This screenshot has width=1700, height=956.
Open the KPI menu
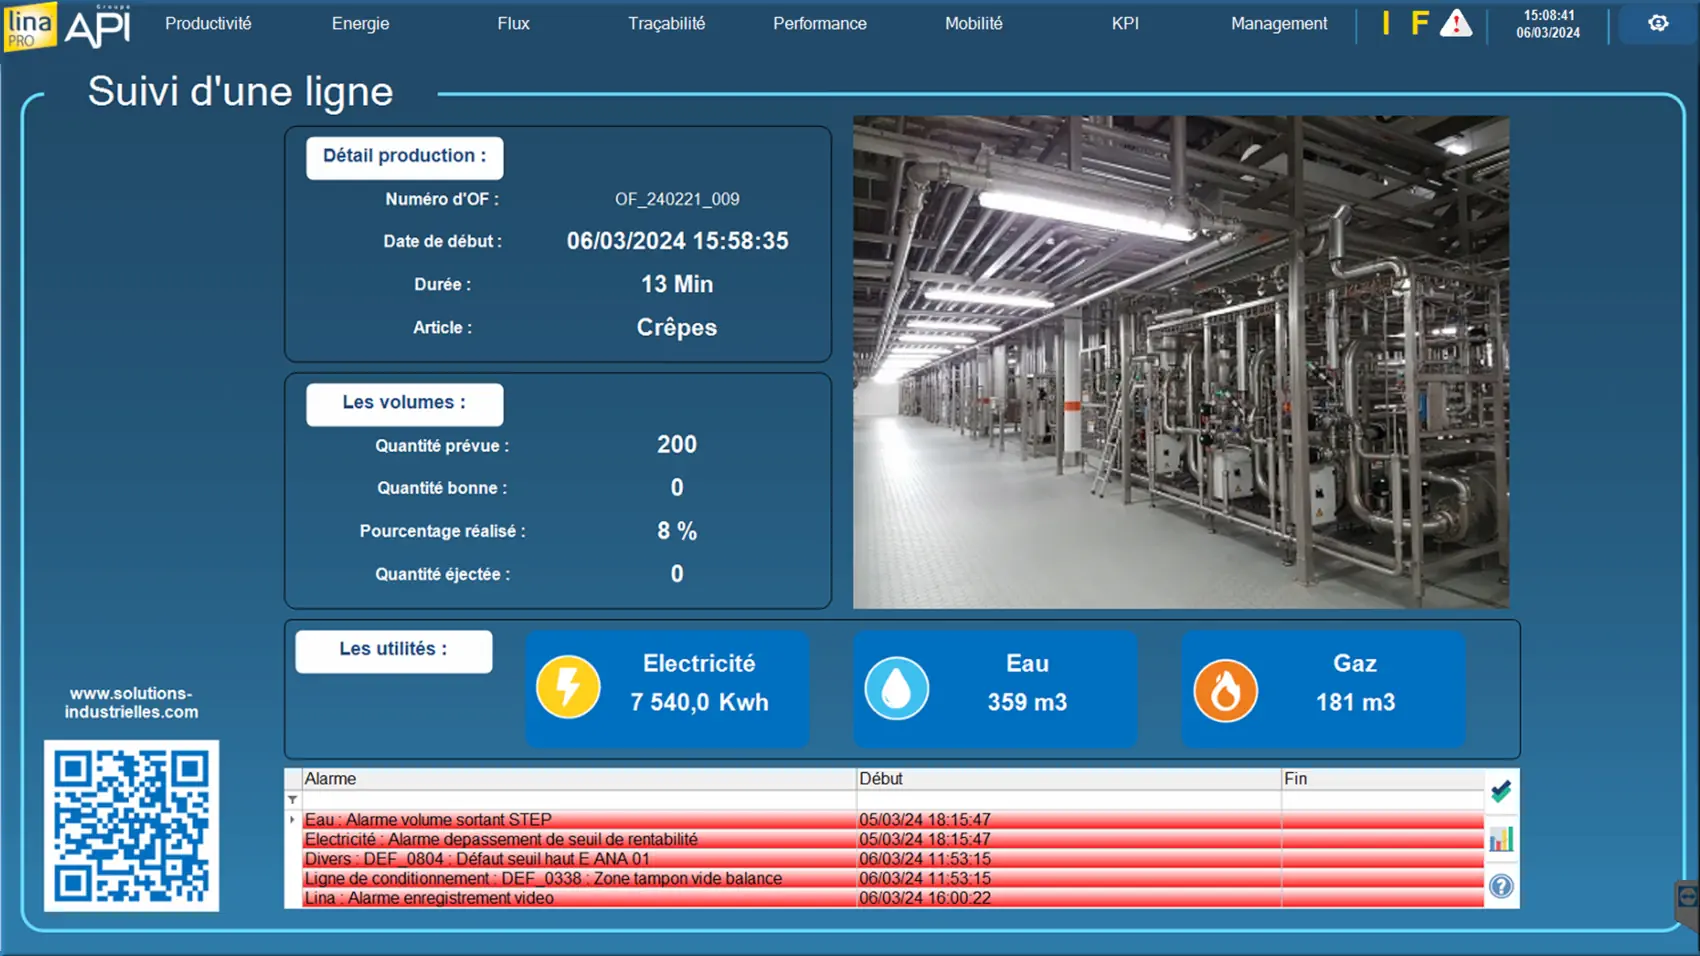[x=1125, y=23]
